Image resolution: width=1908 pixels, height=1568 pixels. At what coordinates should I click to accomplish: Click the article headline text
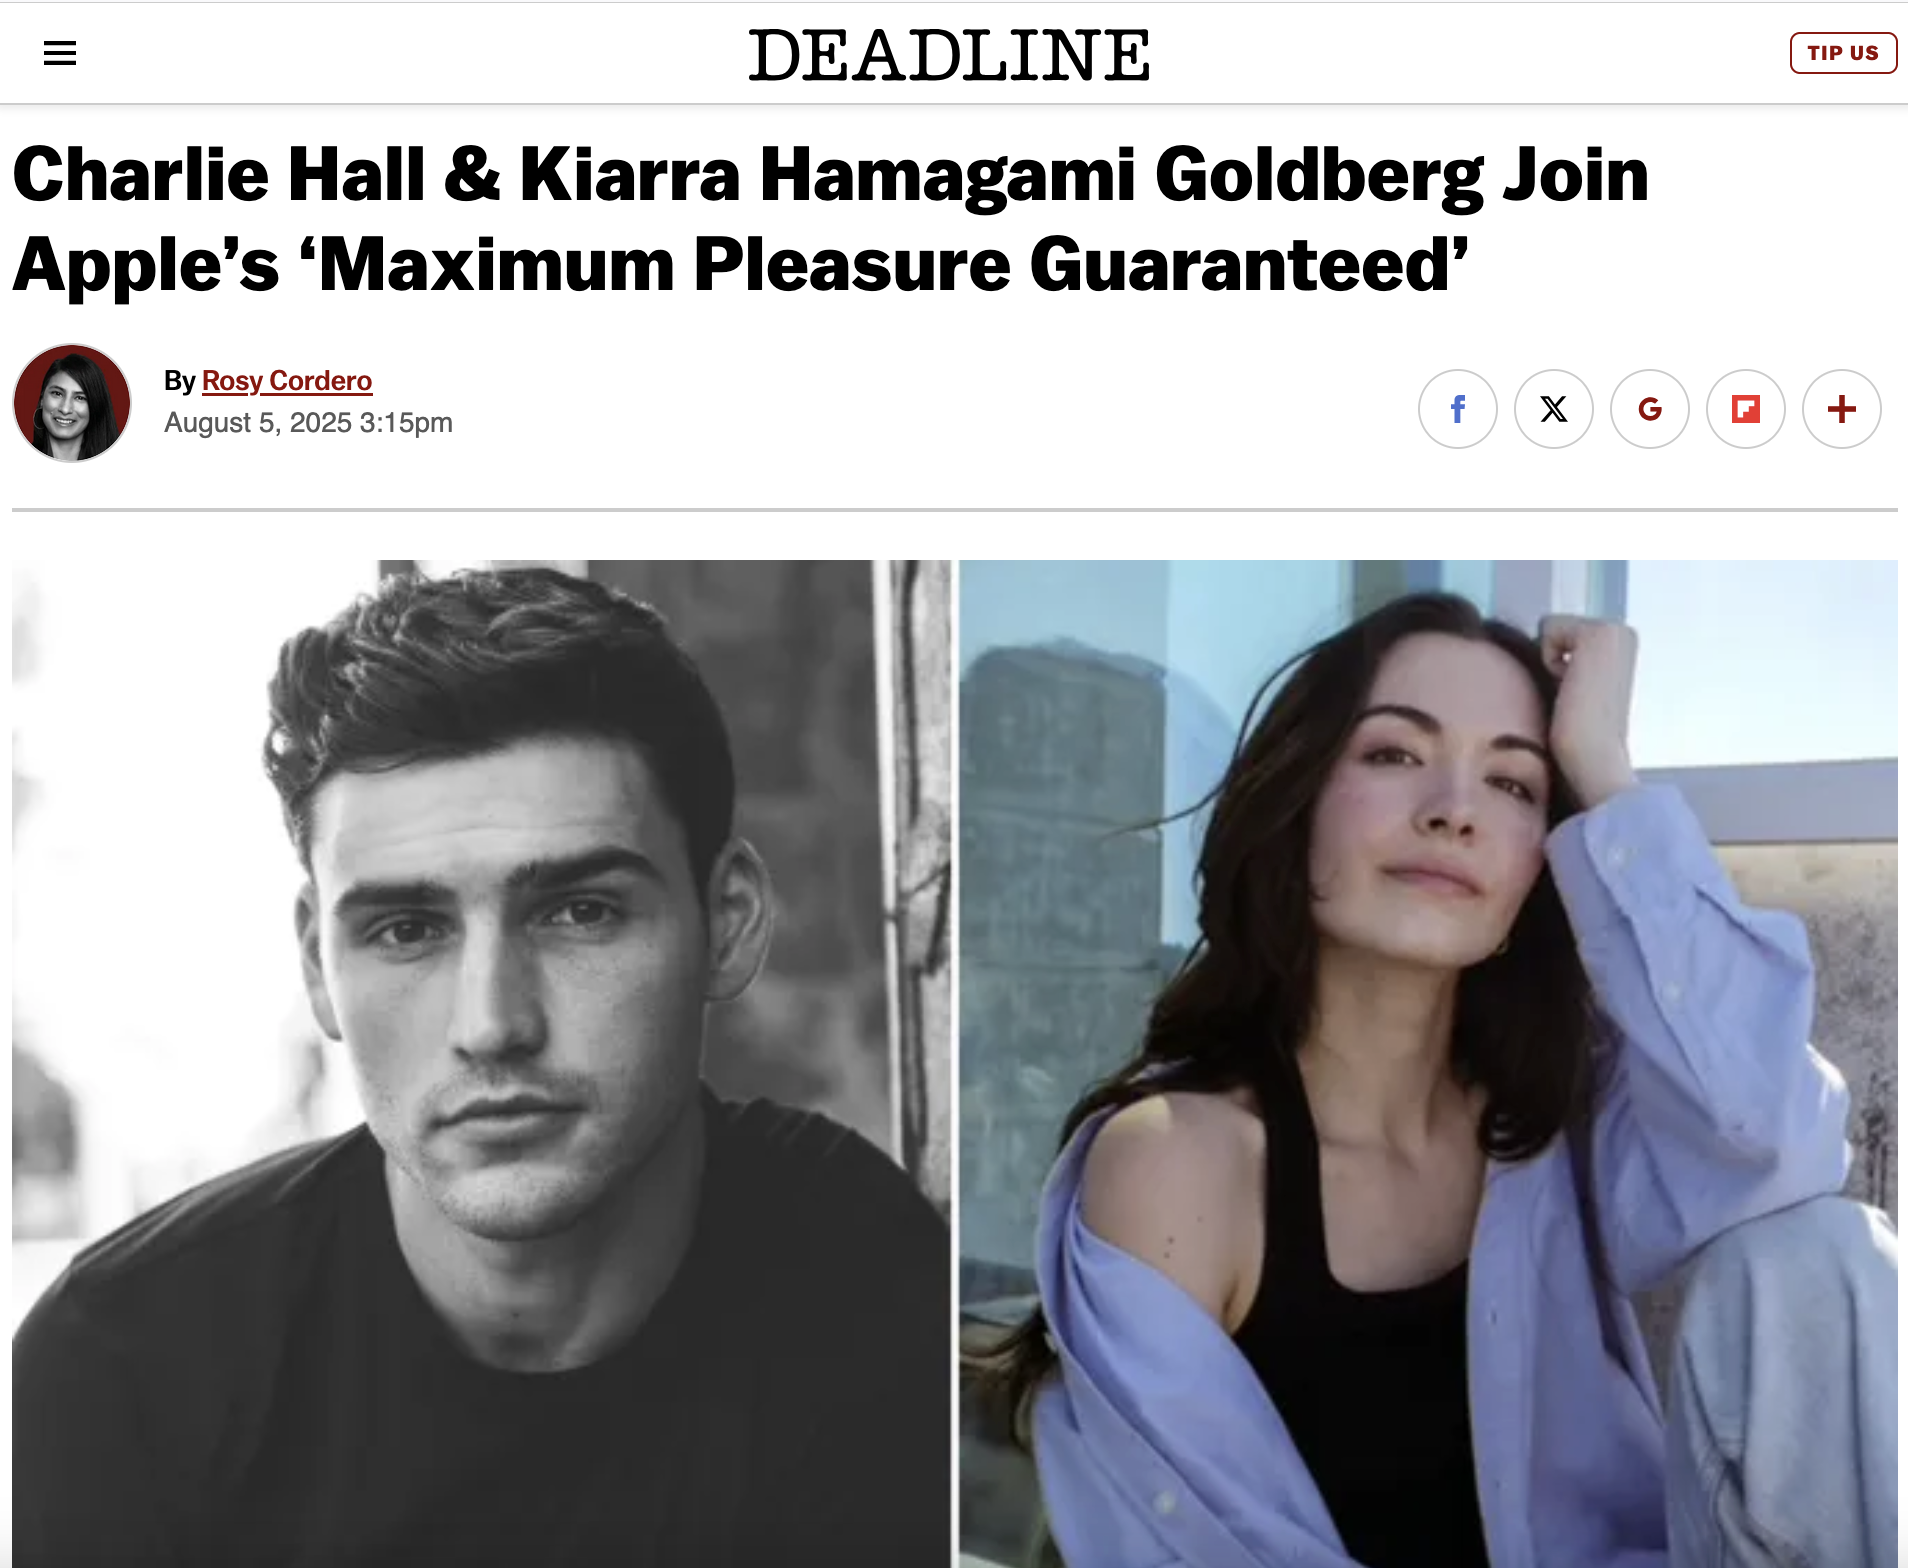[x=830, y=219]
